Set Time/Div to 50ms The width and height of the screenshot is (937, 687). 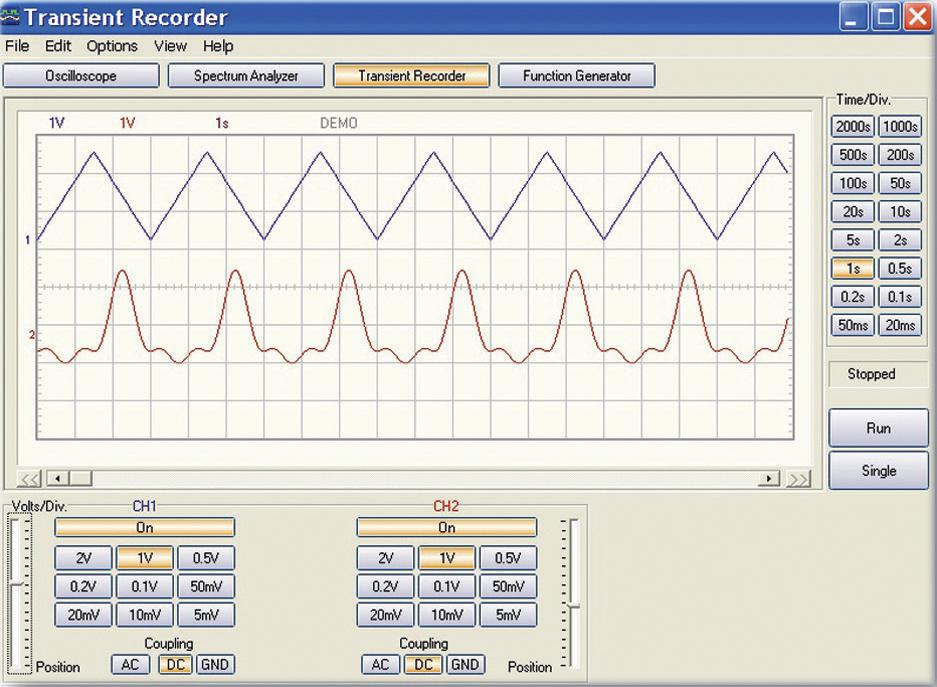[x=855, y=325]
